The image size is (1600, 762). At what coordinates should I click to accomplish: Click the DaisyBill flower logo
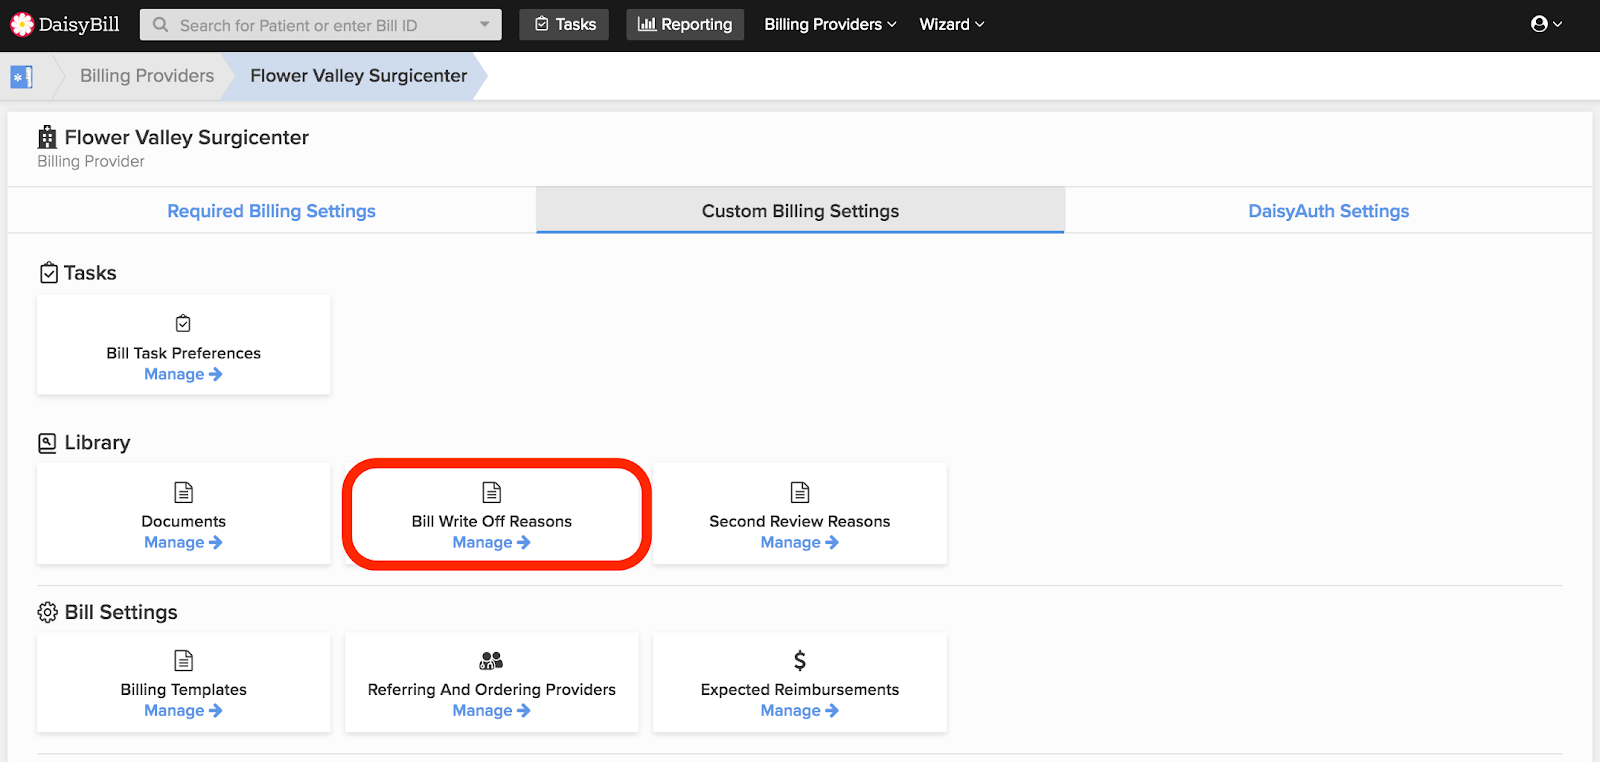tap(22, 24)
